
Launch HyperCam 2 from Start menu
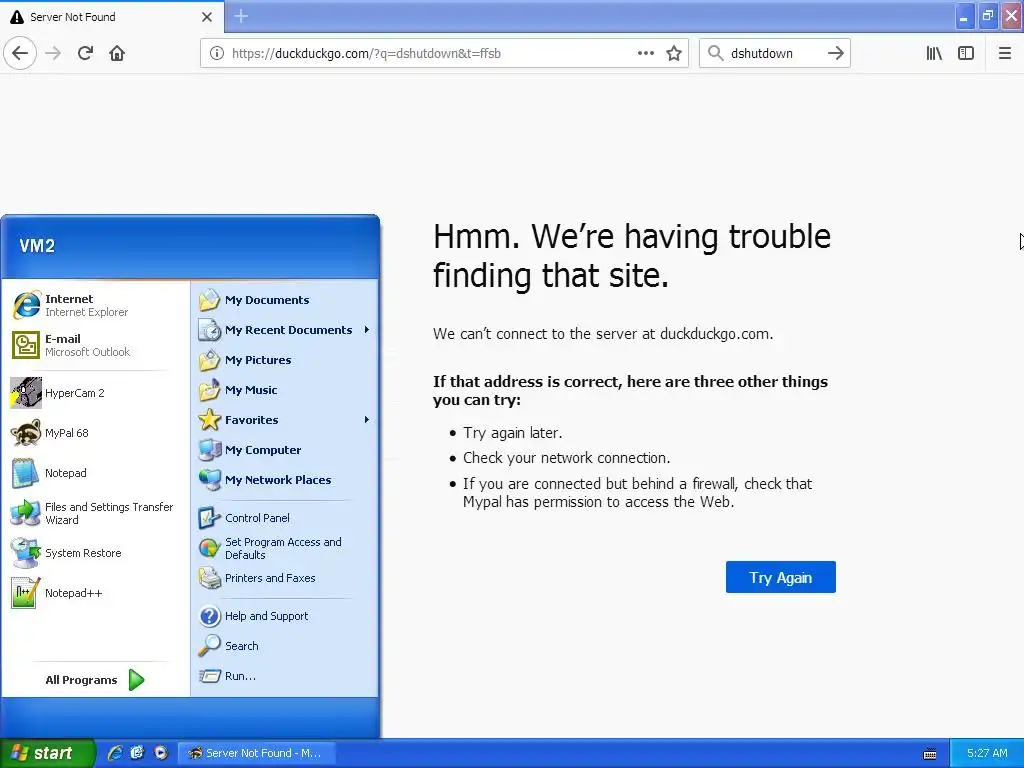(x=95, y=392)
